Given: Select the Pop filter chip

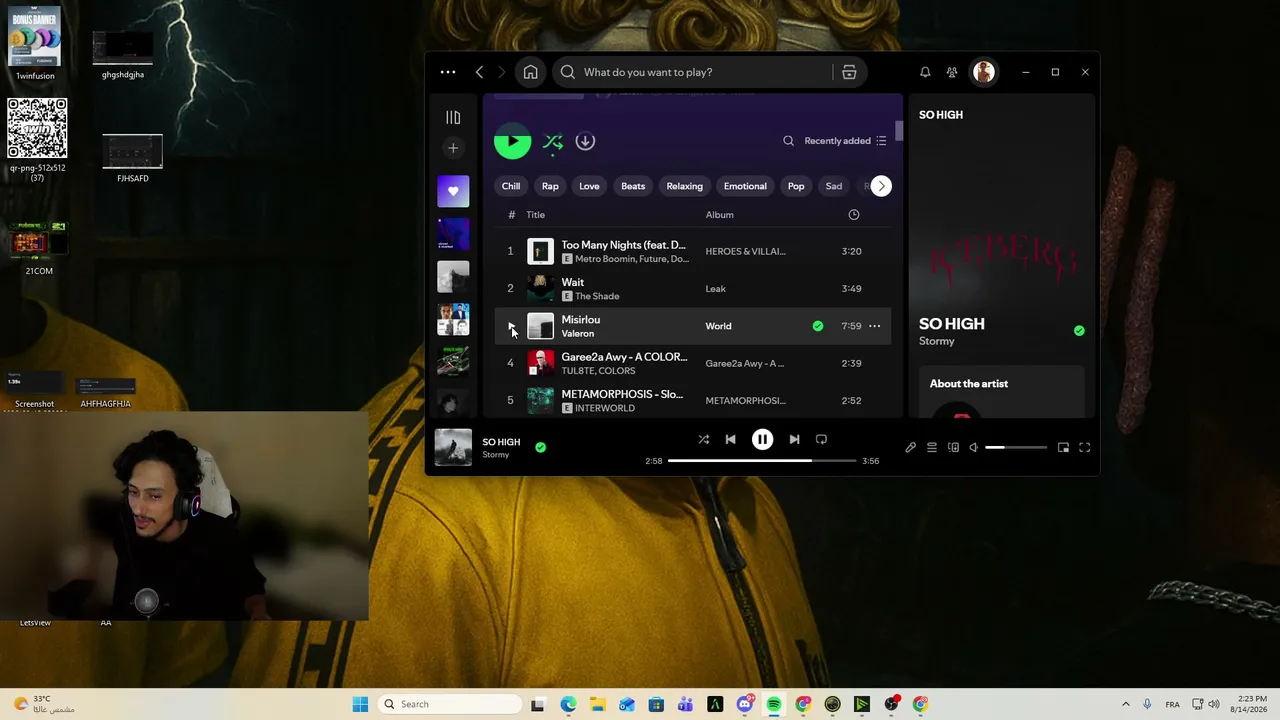Looking at the screenshot, I should click(796, 186).
